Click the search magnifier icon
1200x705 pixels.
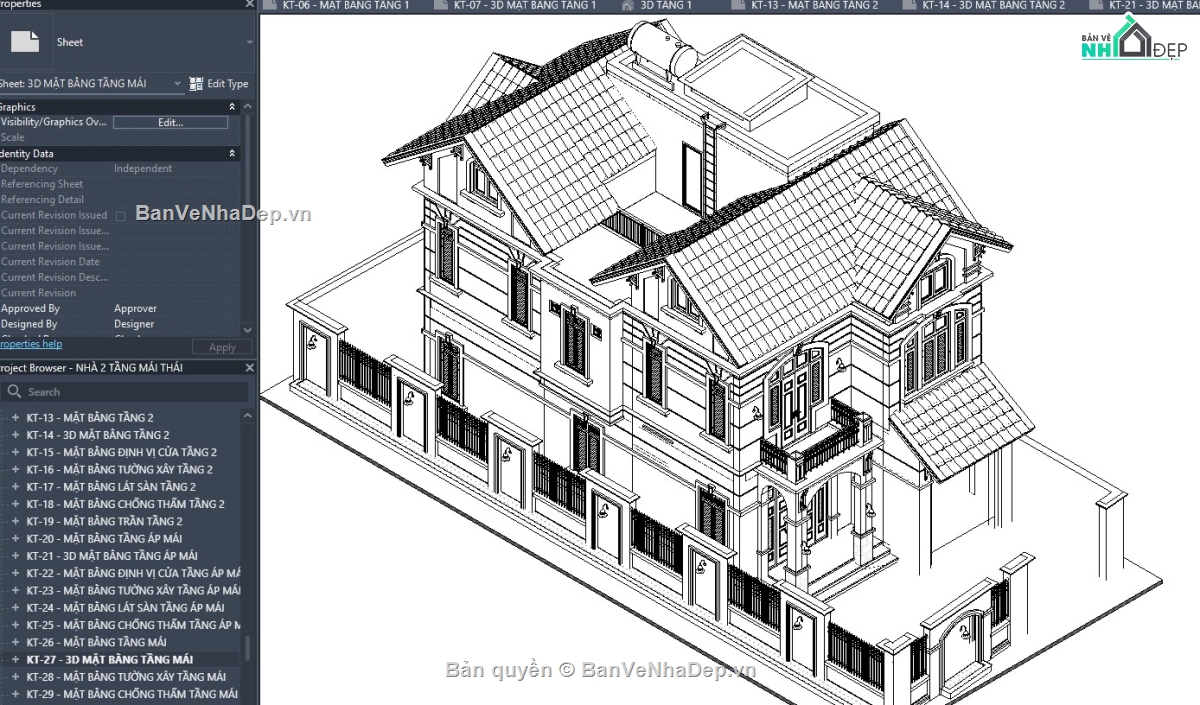14,392
